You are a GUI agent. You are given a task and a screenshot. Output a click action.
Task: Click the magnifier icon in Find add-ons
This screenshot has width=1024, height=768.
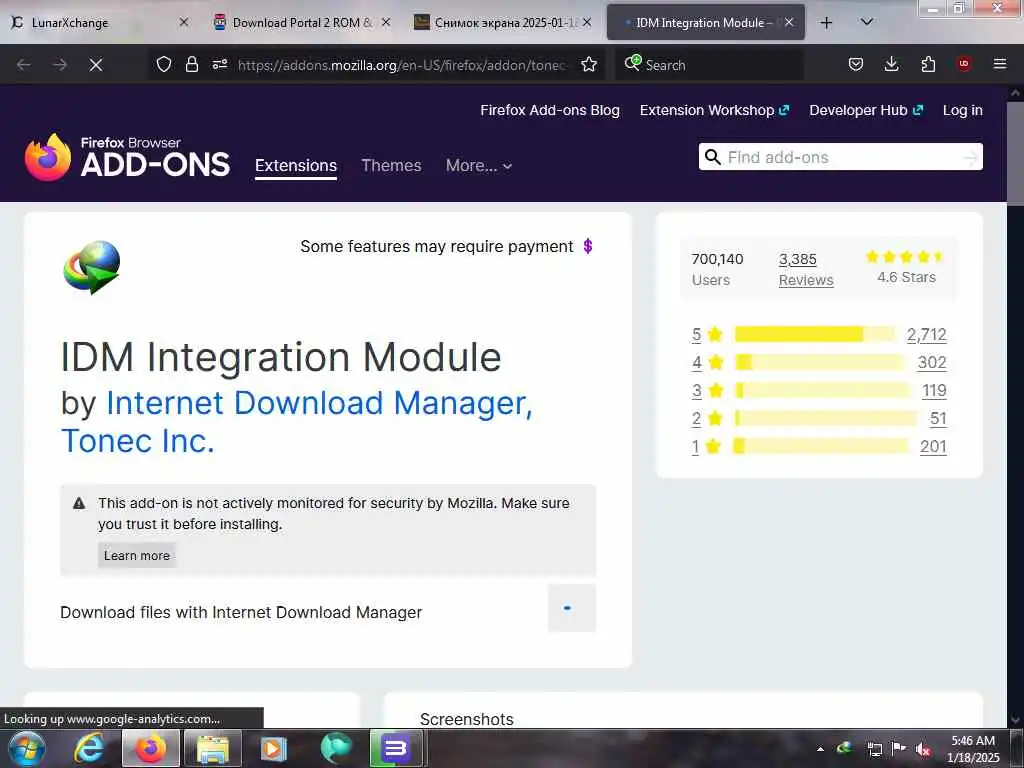click(712, 157)
